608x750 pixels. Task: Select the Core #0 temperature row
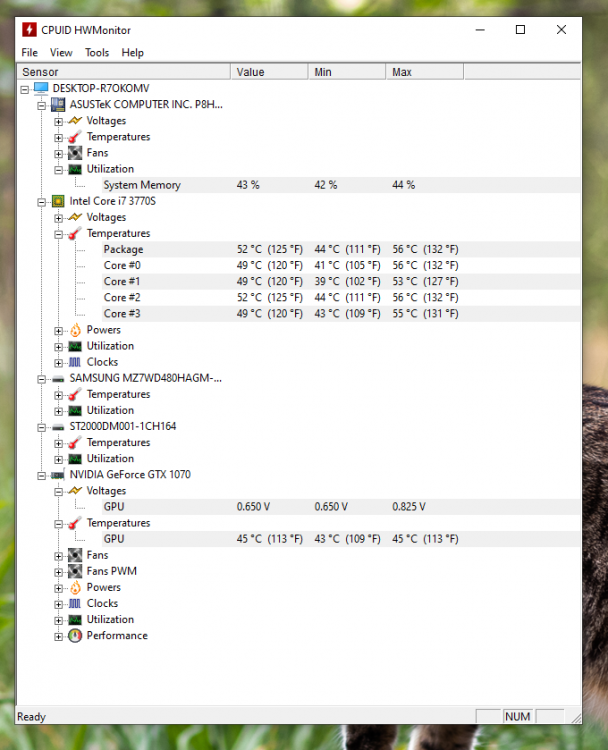[341, 265]
